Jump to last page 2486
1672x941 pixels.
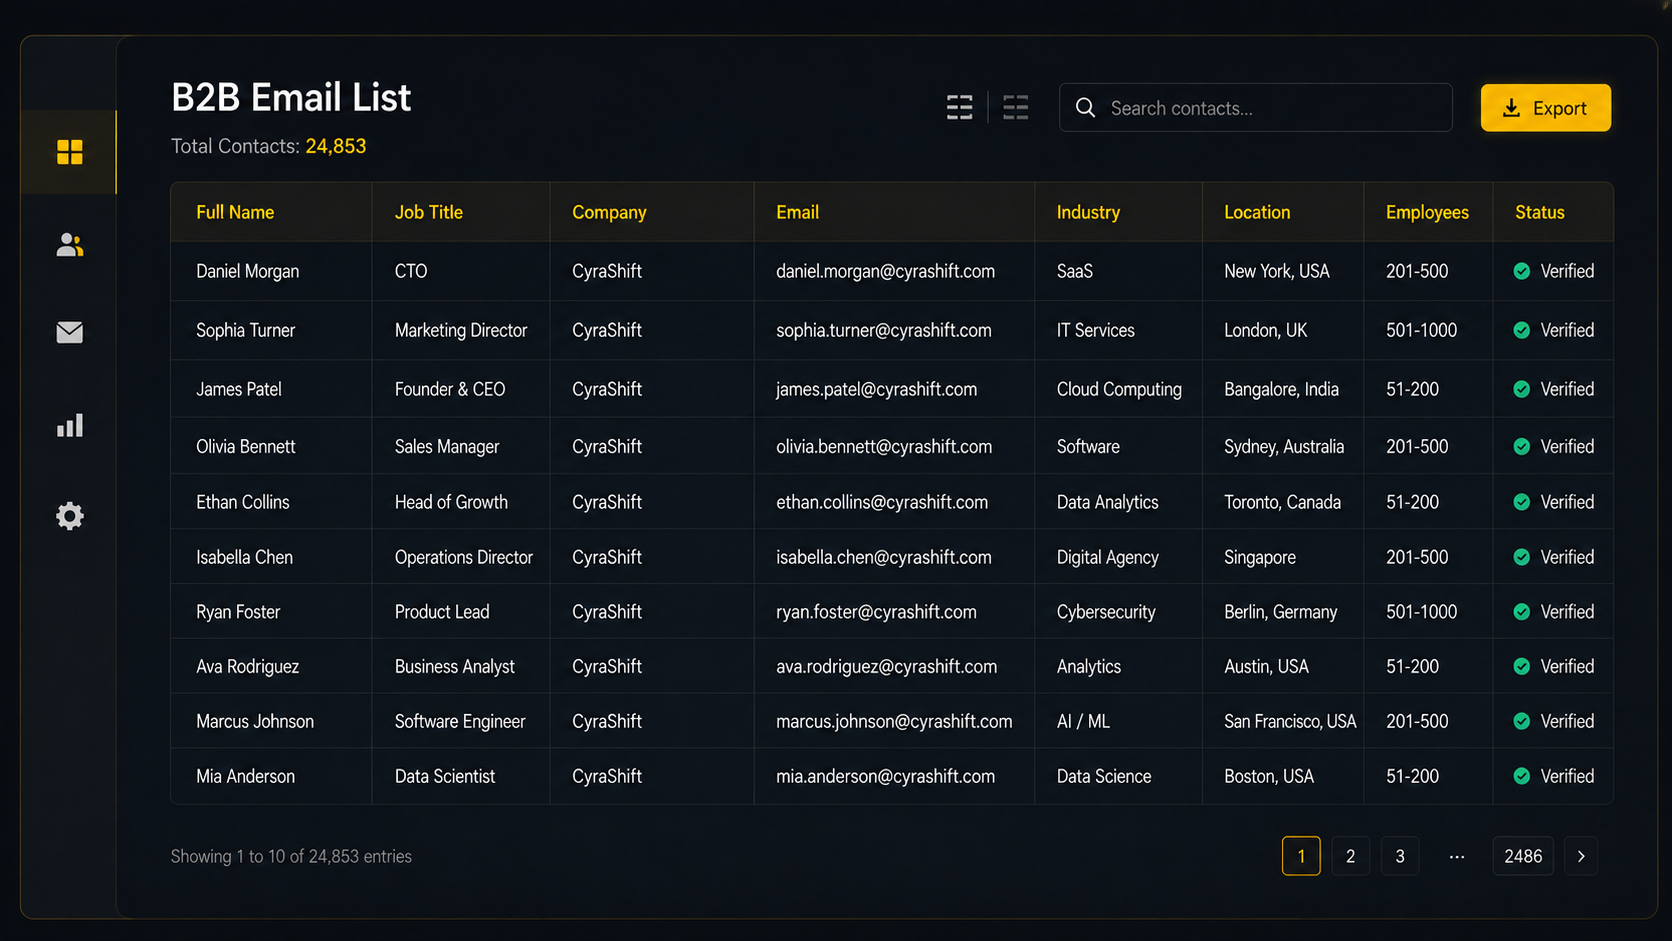[1523, 856]
